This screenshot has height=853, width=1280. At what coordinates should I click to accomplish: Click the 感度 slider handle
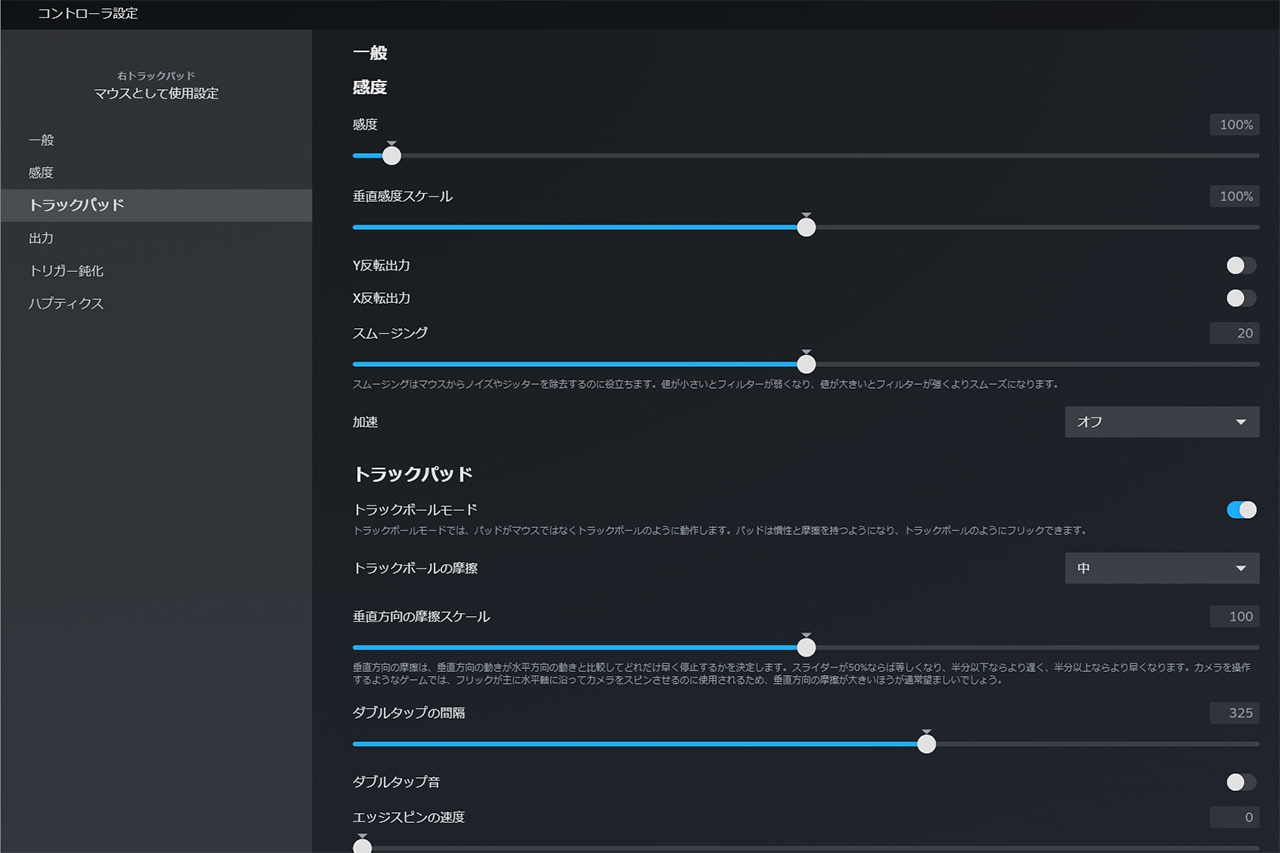392,156
